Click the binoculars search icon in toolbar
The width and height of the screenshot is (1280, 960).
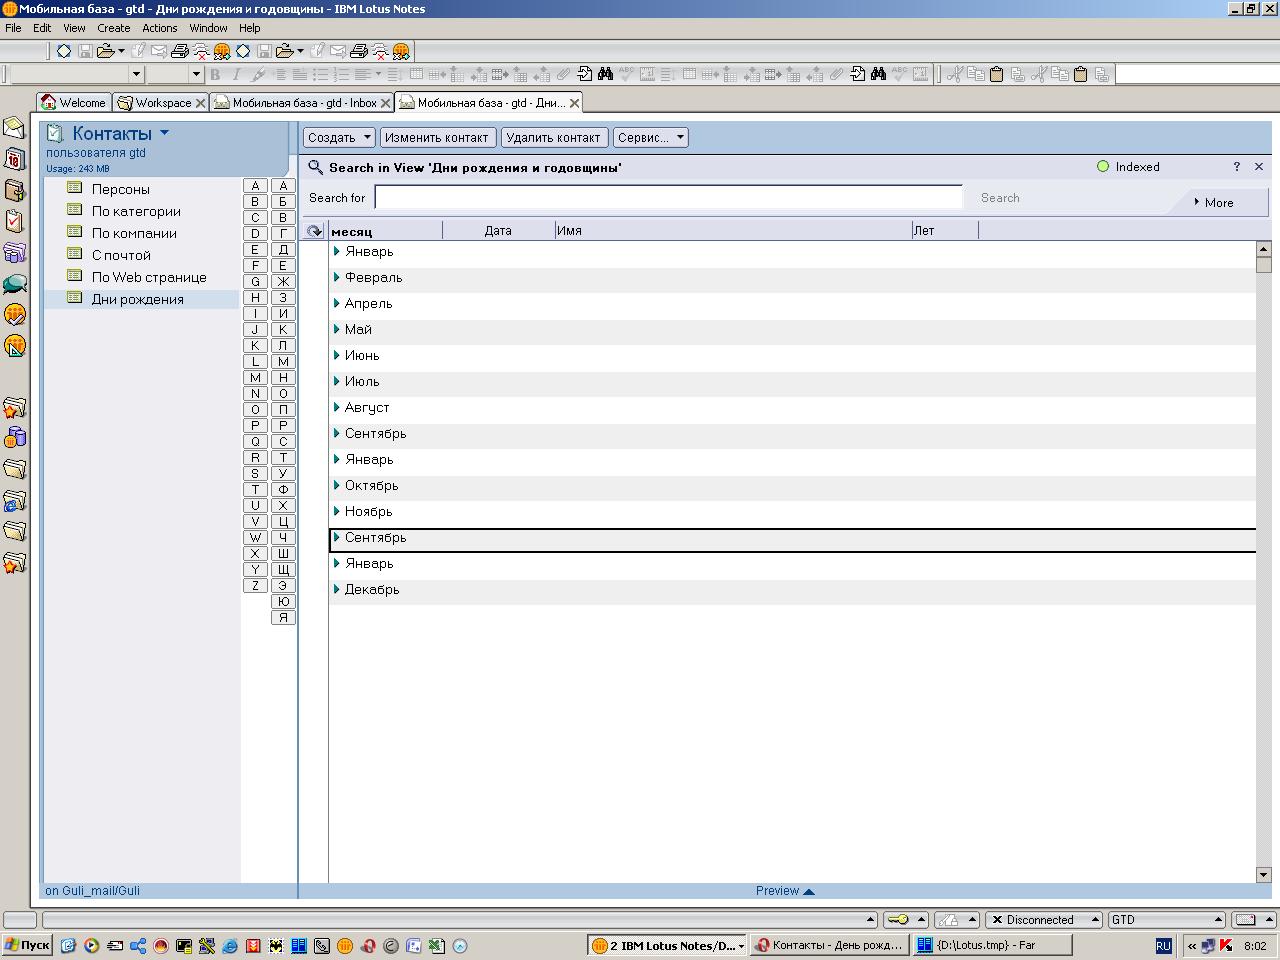coord(605,74)
